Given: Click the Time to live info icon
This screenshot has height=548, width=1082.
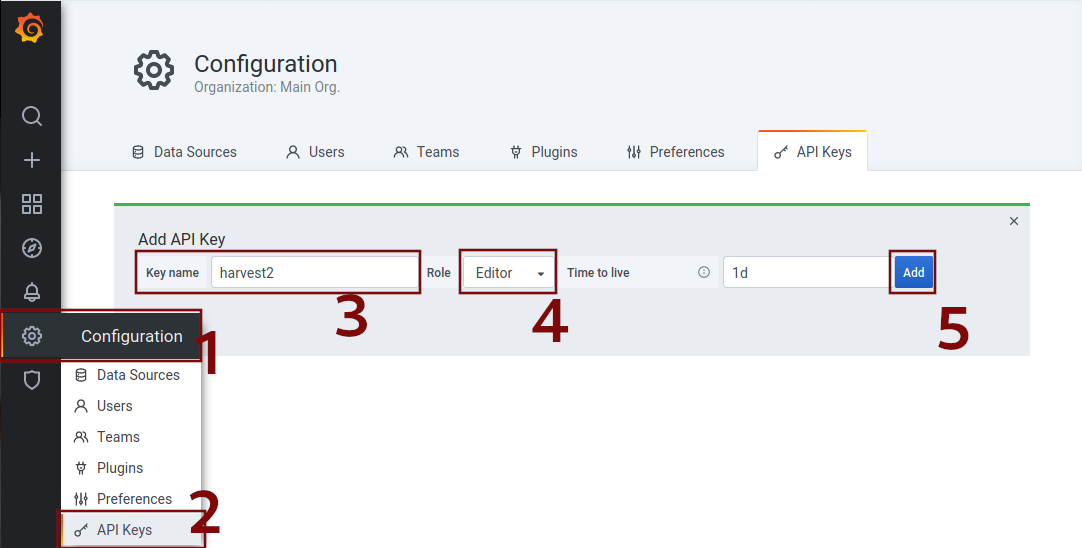Looking at the screenshot, I should click(704, 272).
